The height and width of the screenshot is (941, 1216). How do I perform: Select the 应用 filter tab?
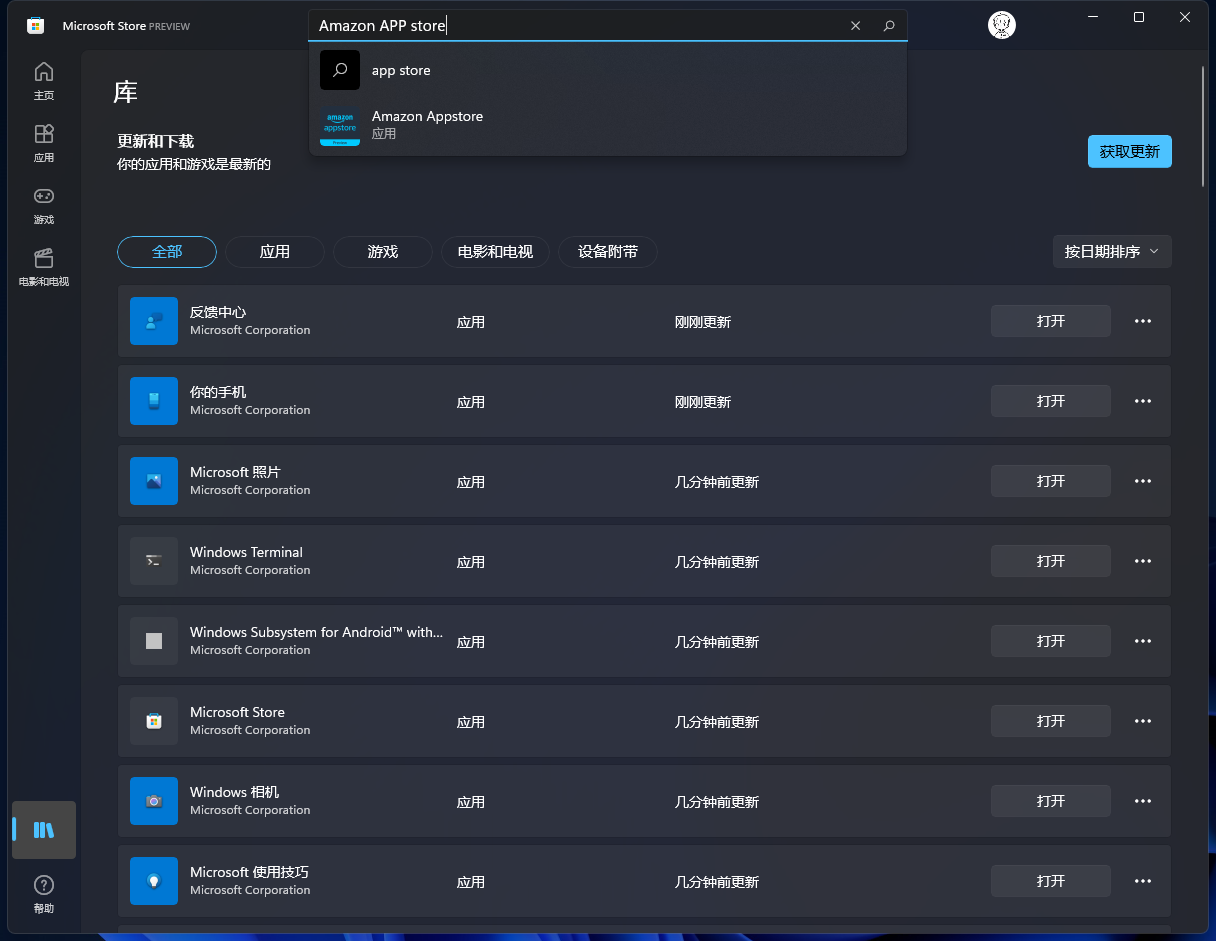[275, 252]
